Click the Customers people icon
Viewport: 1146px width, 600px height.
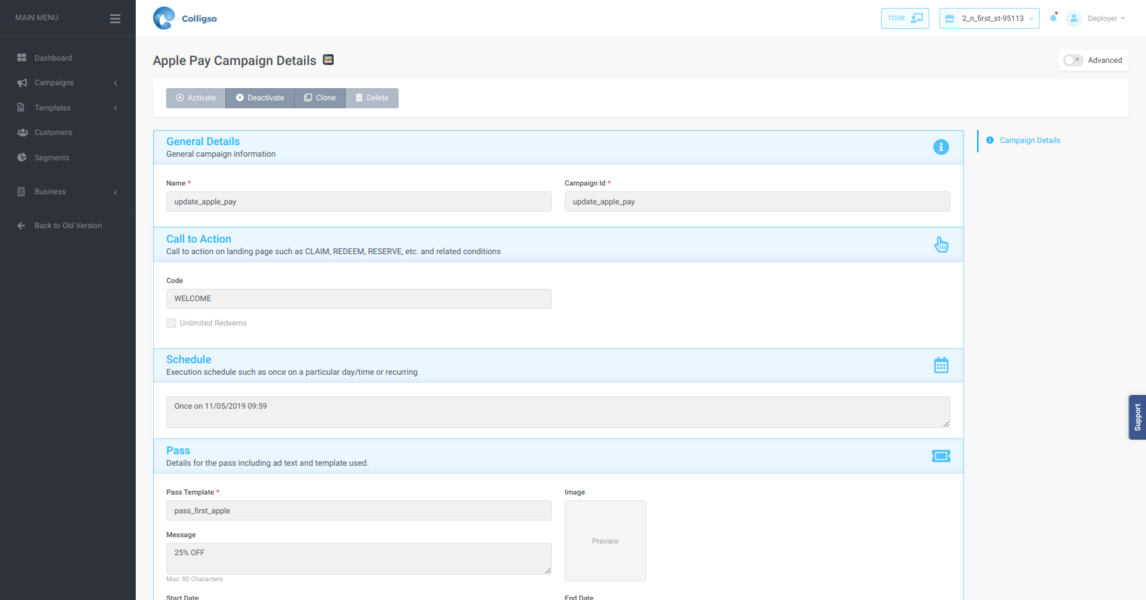(22, 132)
